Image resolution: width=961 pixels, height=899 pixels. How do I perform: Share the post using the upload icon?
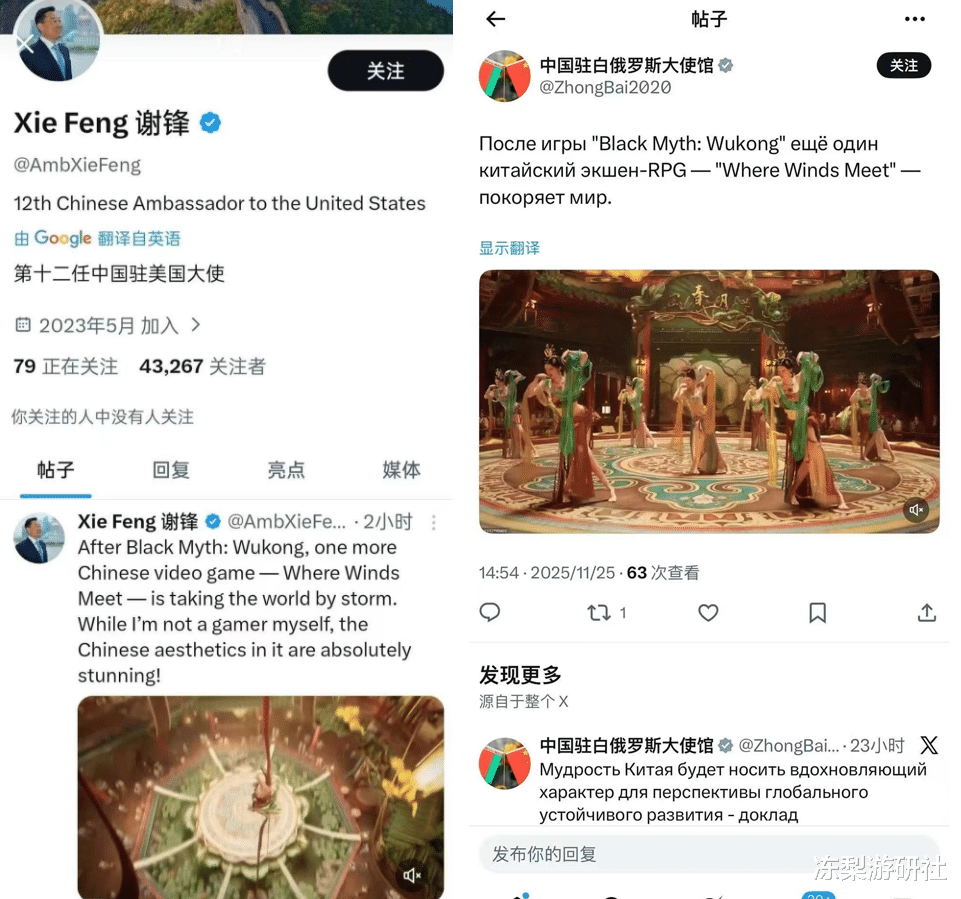click(x=927, y=612)
